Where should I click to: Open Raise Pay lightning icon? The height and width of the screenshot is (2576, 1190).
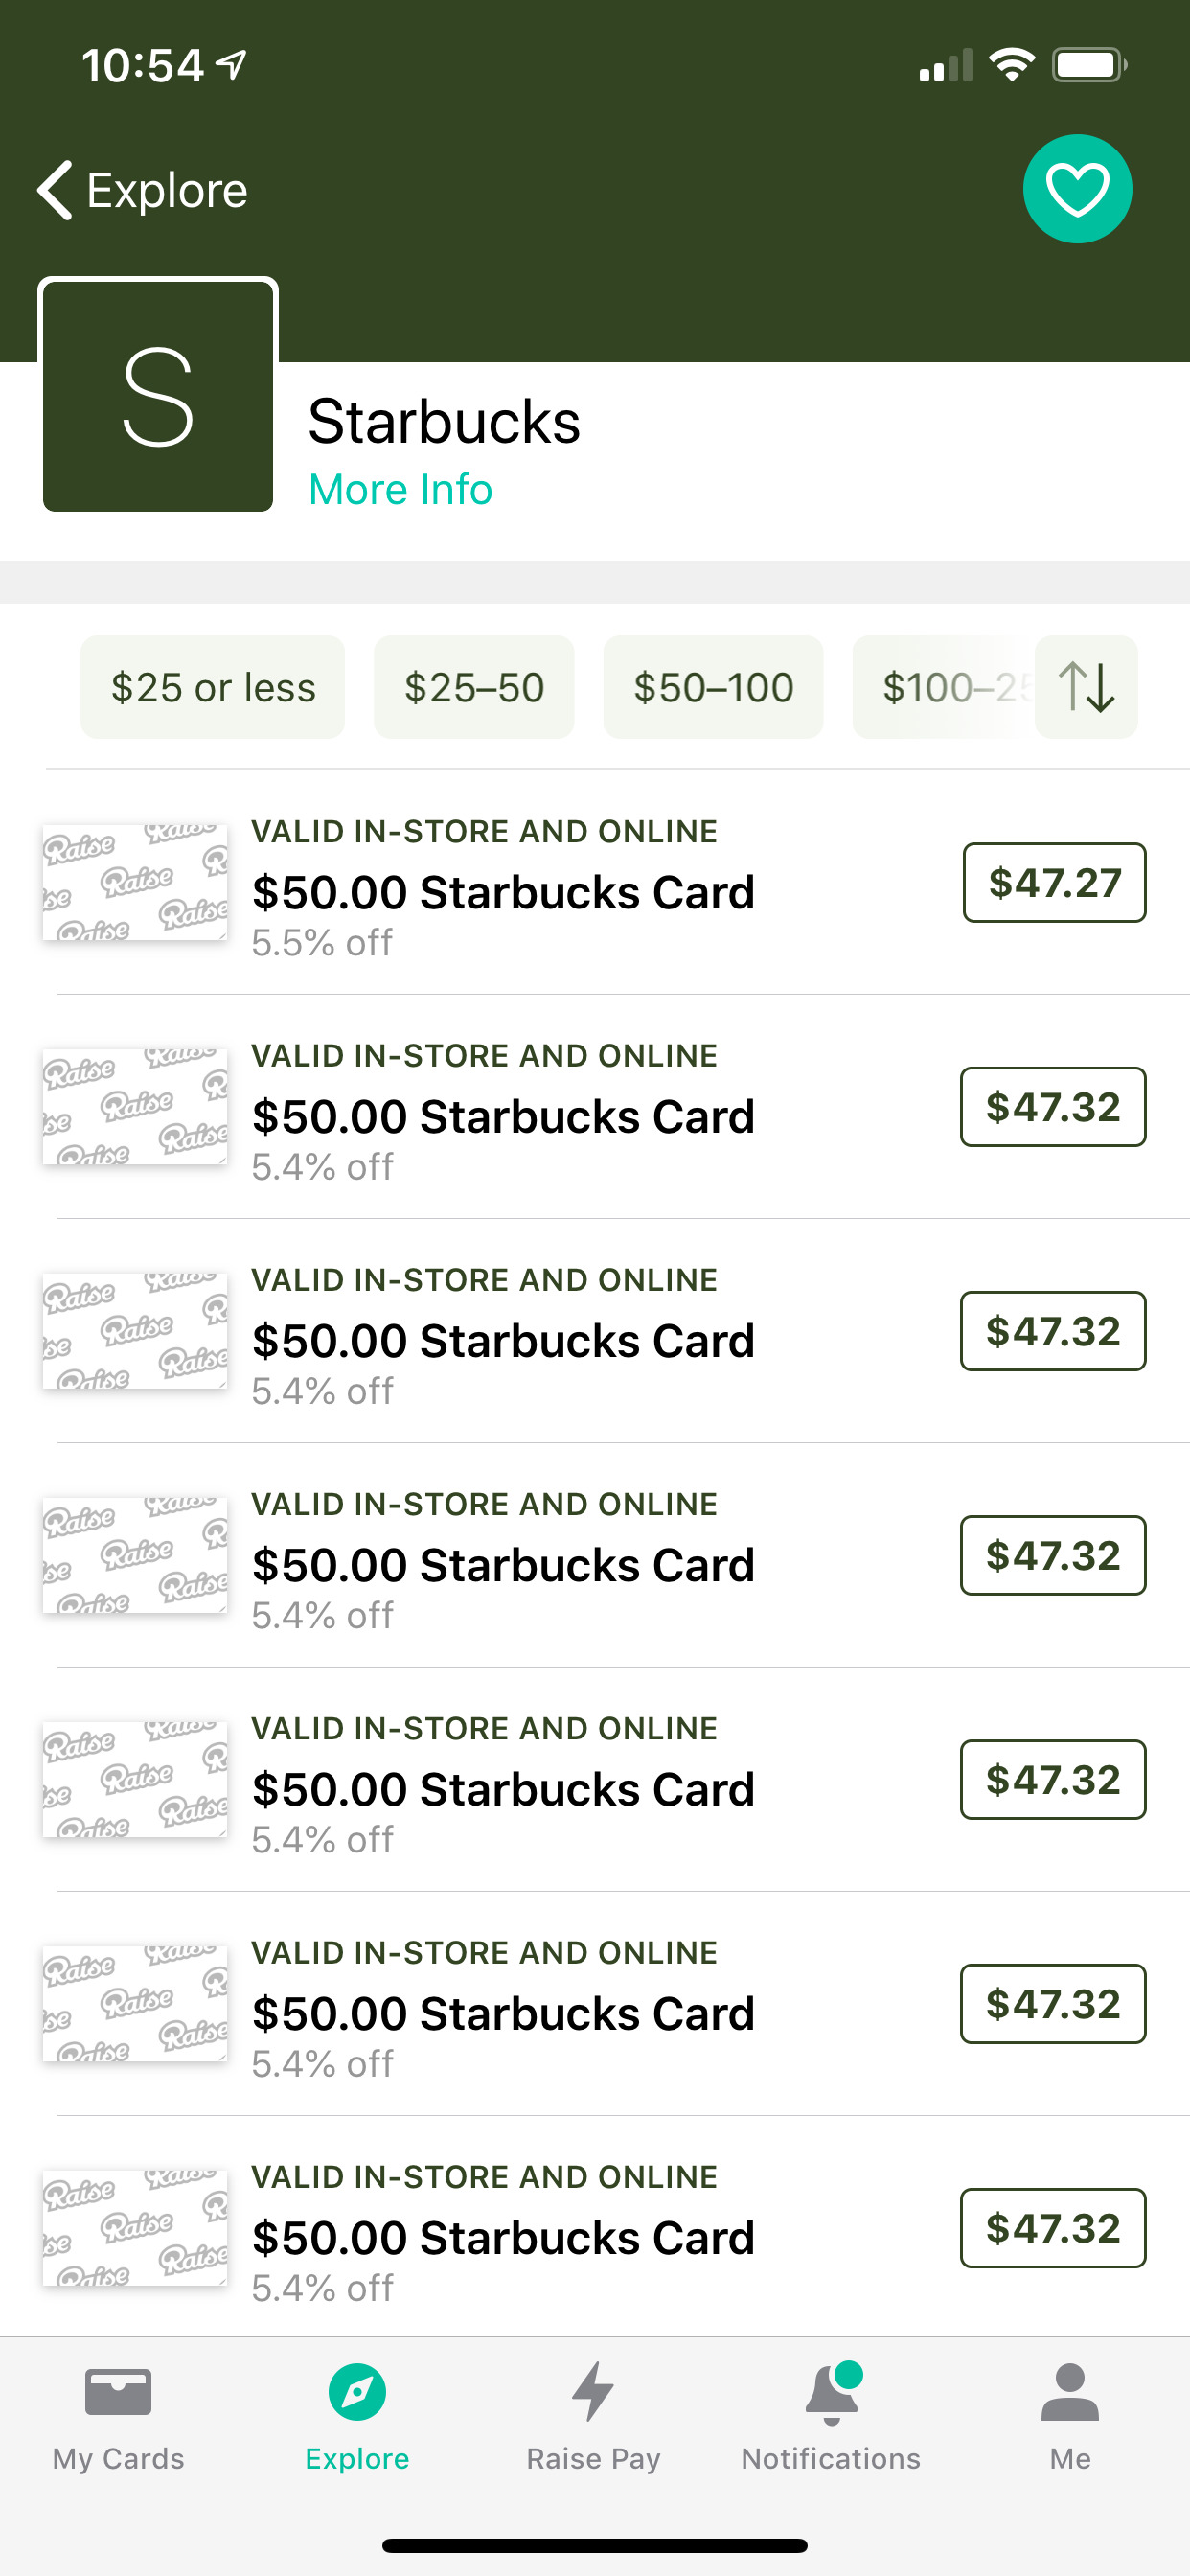click(x=593, y=2392)
